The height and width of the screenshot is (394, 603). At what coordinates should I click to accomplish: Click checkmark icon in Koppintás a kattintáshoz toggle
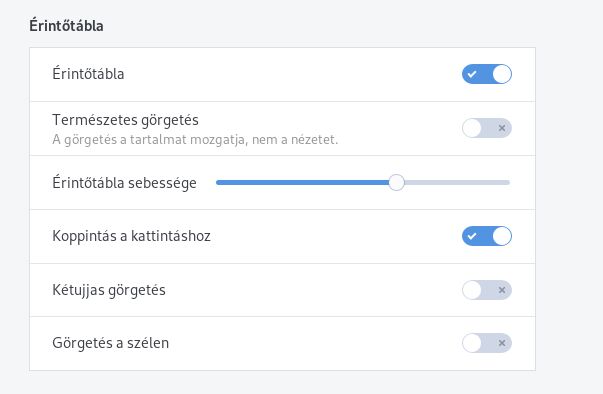(472, 236)
